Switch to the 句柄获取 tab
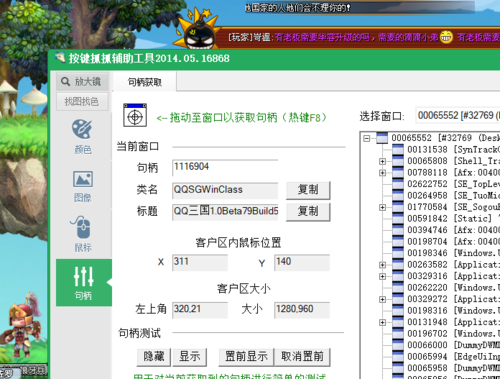This screenshot has width=500, height=379. click(x=145, y=82)
